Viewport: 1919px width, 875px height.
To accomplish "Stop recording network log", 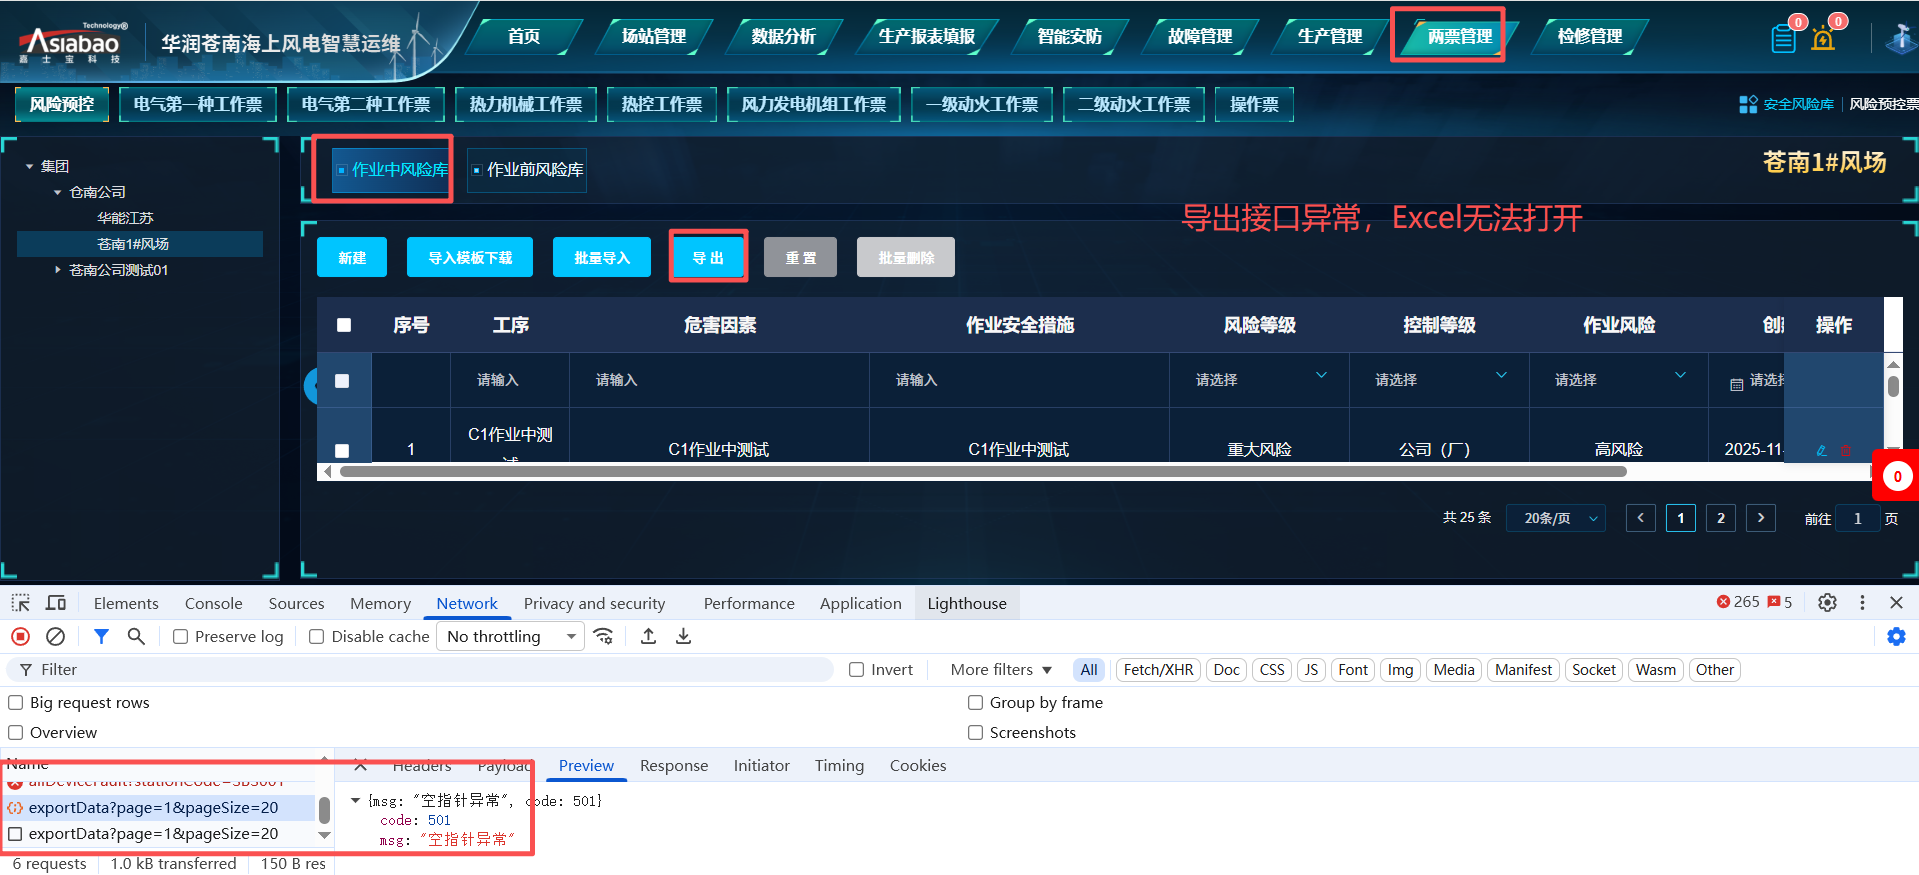I will pyautogui.click(x=20, y=636).
